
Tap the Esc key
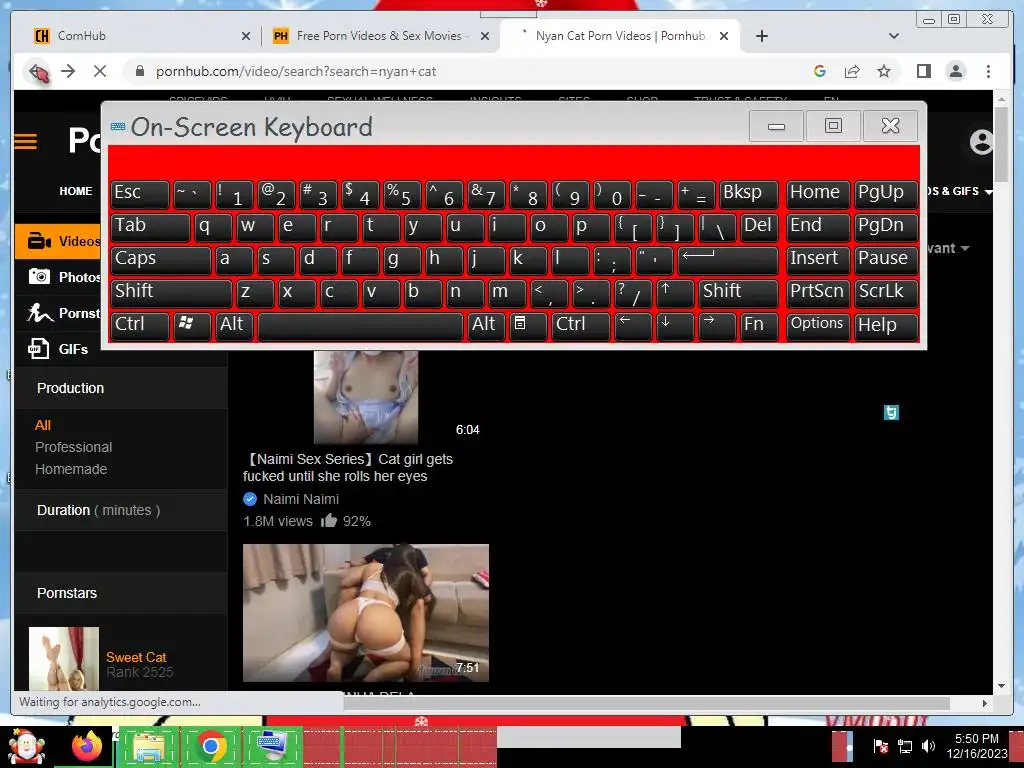[x=140, y=193]
